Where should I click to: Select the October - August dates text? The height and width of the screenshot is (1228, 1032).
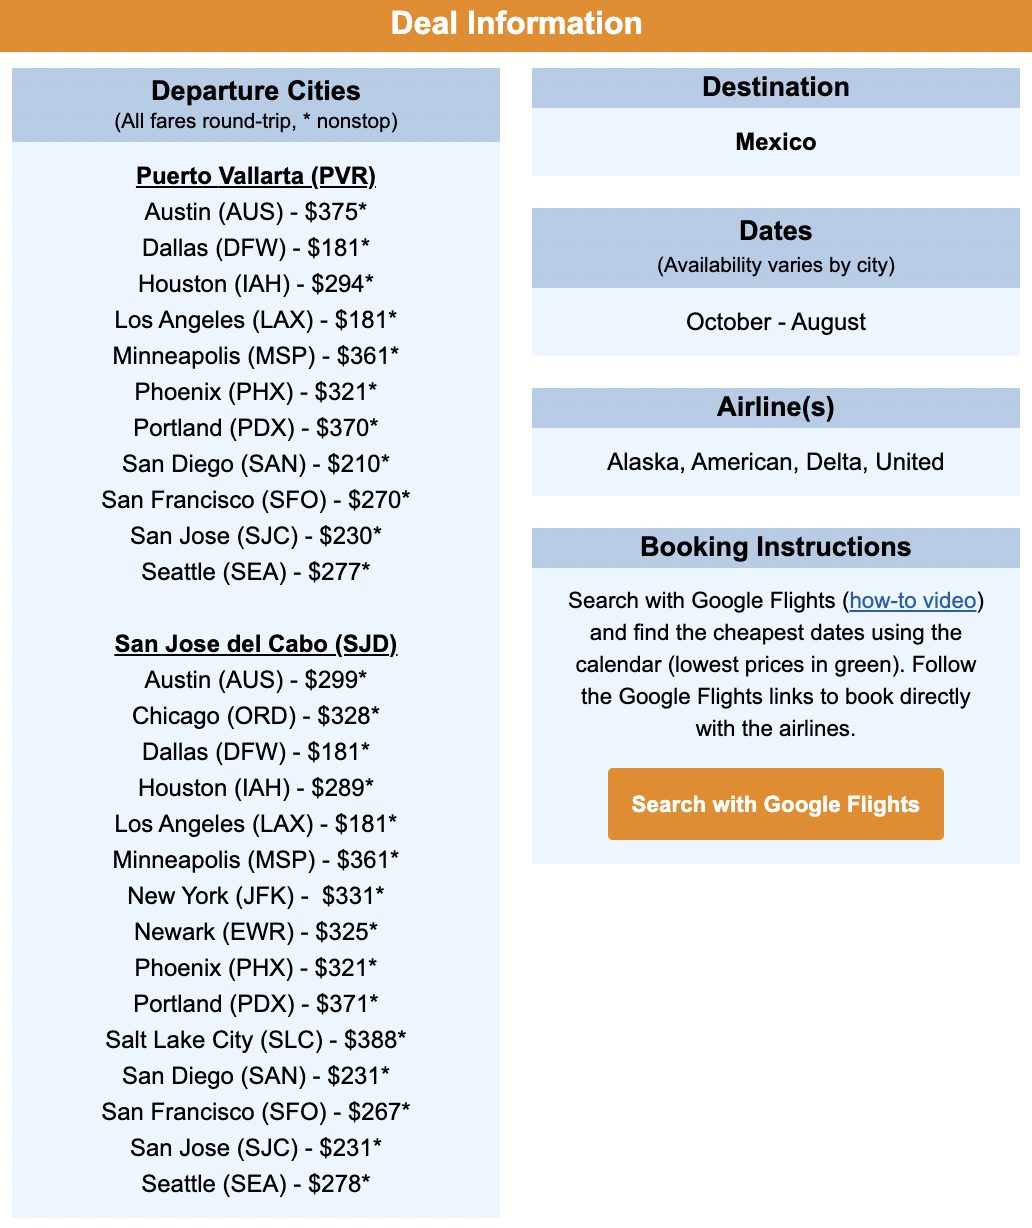776,322
